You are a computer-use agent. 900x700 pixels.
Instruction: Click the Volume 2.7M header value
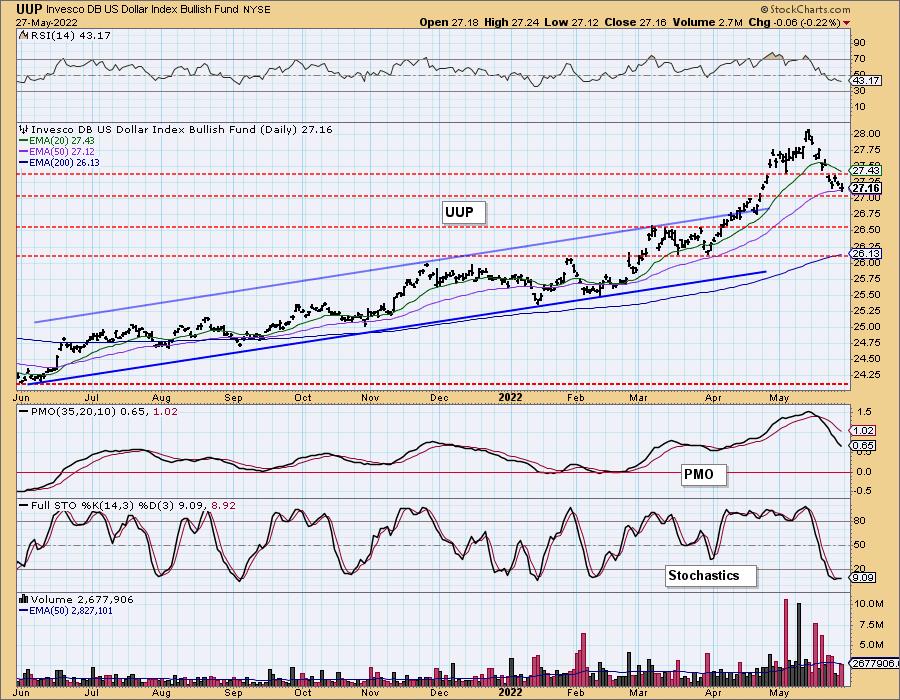pyautogui.click(x=706, y=22)
